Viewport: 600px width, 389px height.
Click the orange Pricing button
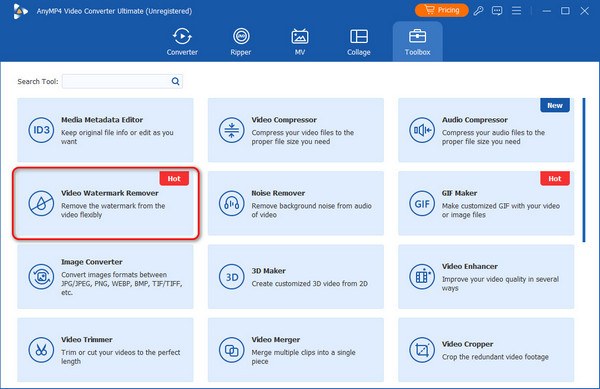coord(442,10)
